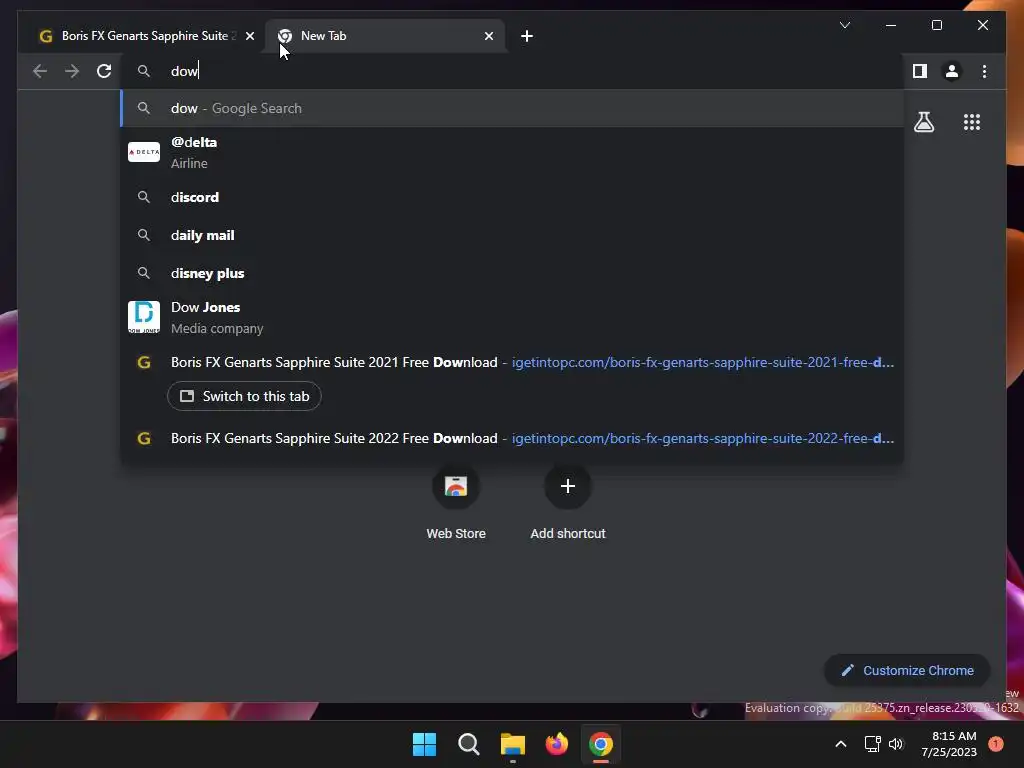The width and height of the screenshot is (1024, 768).
Task: Open the Windows Start menu
Action: click(424, 744)
